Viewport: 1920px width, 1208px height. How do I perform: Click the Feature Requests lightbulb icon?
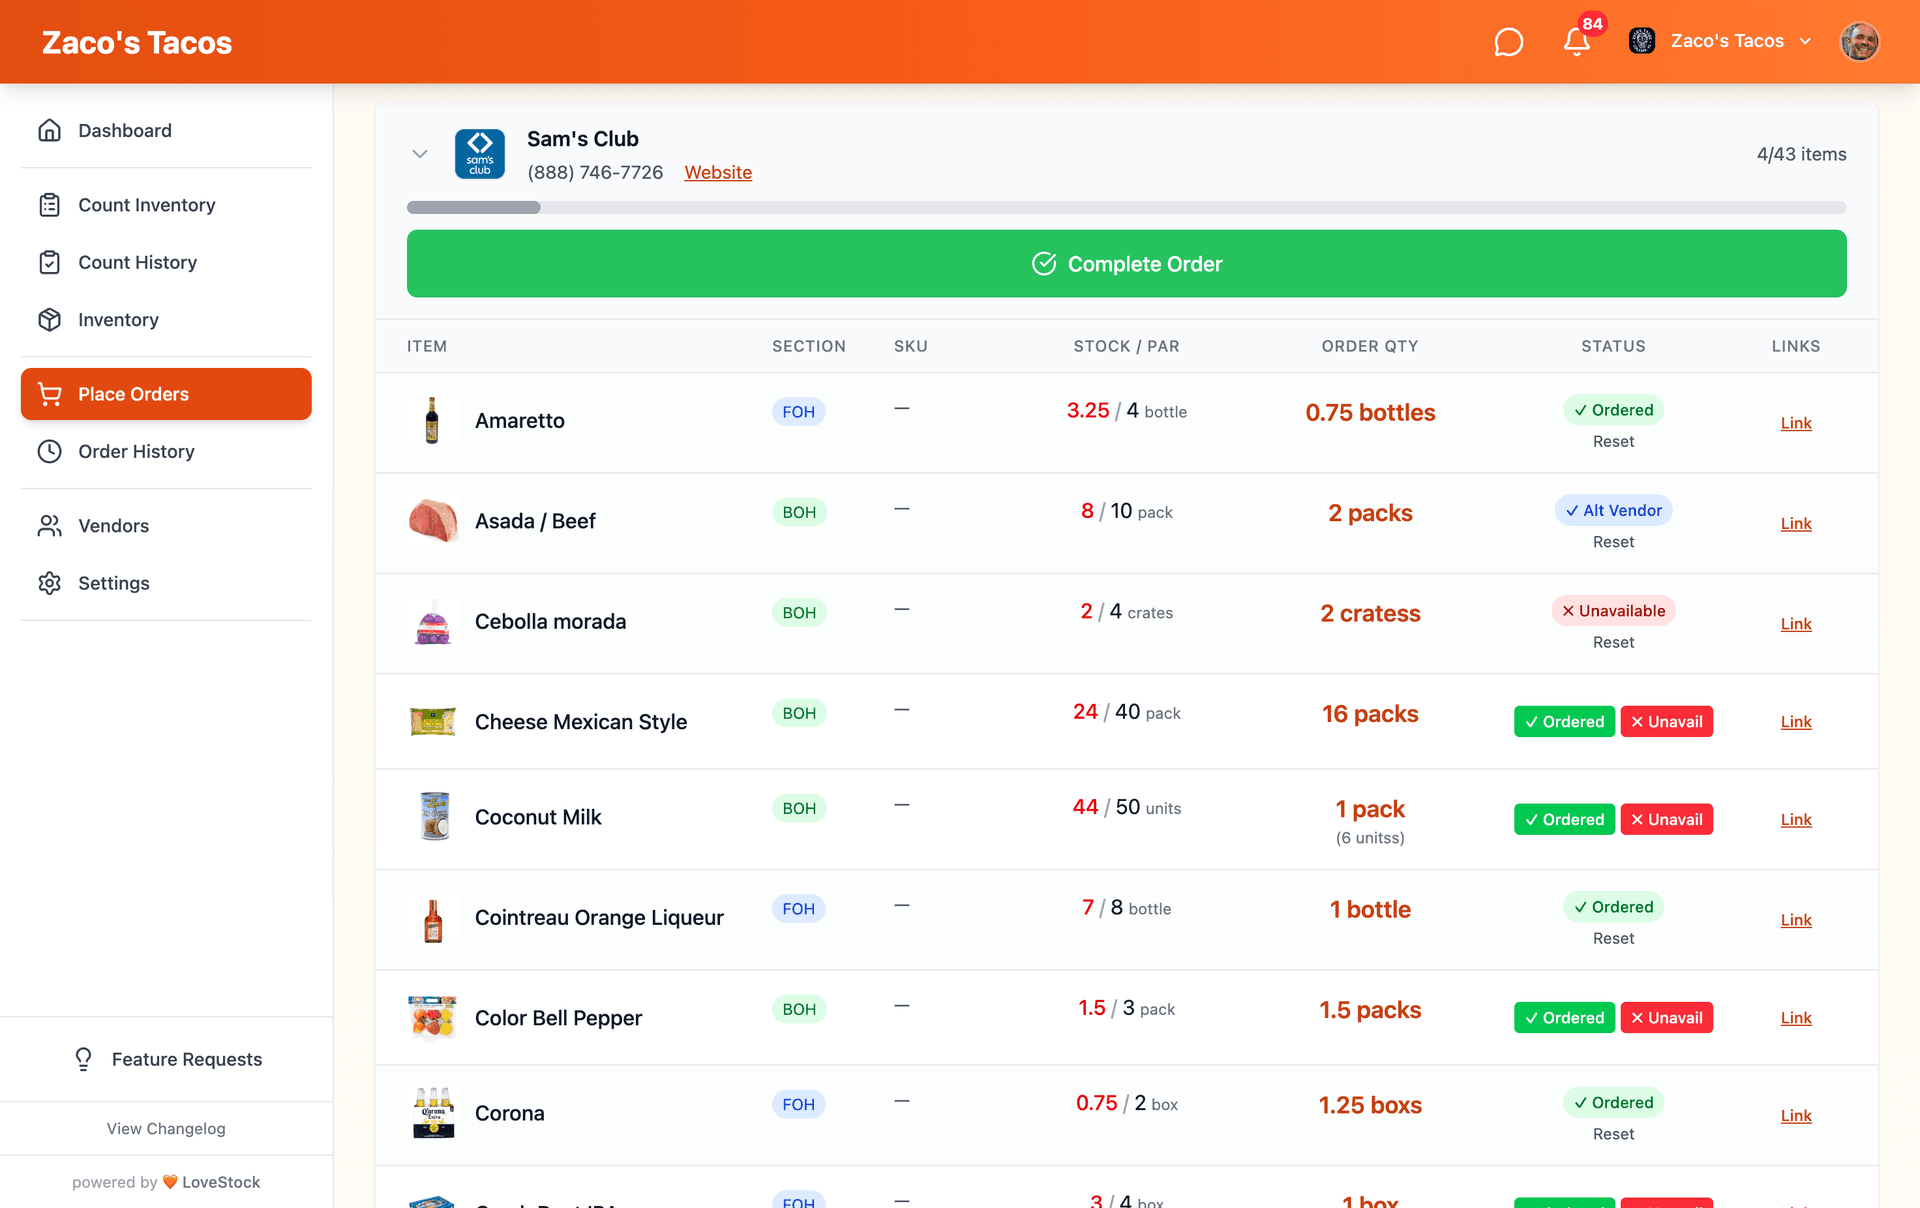pyautogui.click(x=84, y=1059)
